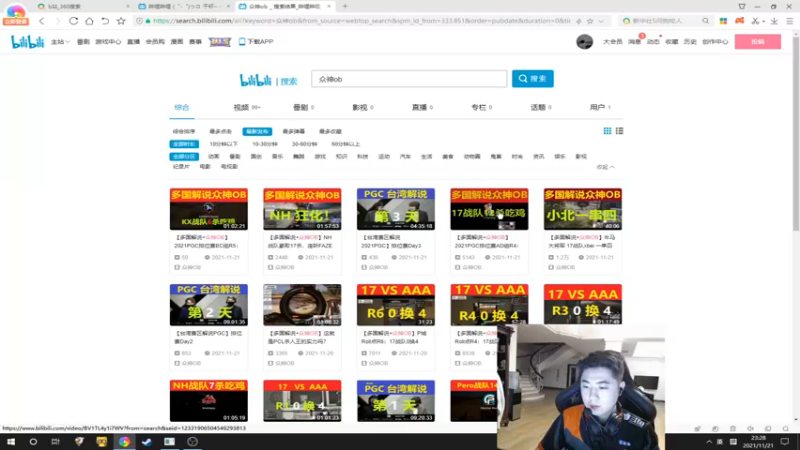Switch to the 直播 results tab
The width and height of the screenshot is (800, 450).
coord(422,107)
